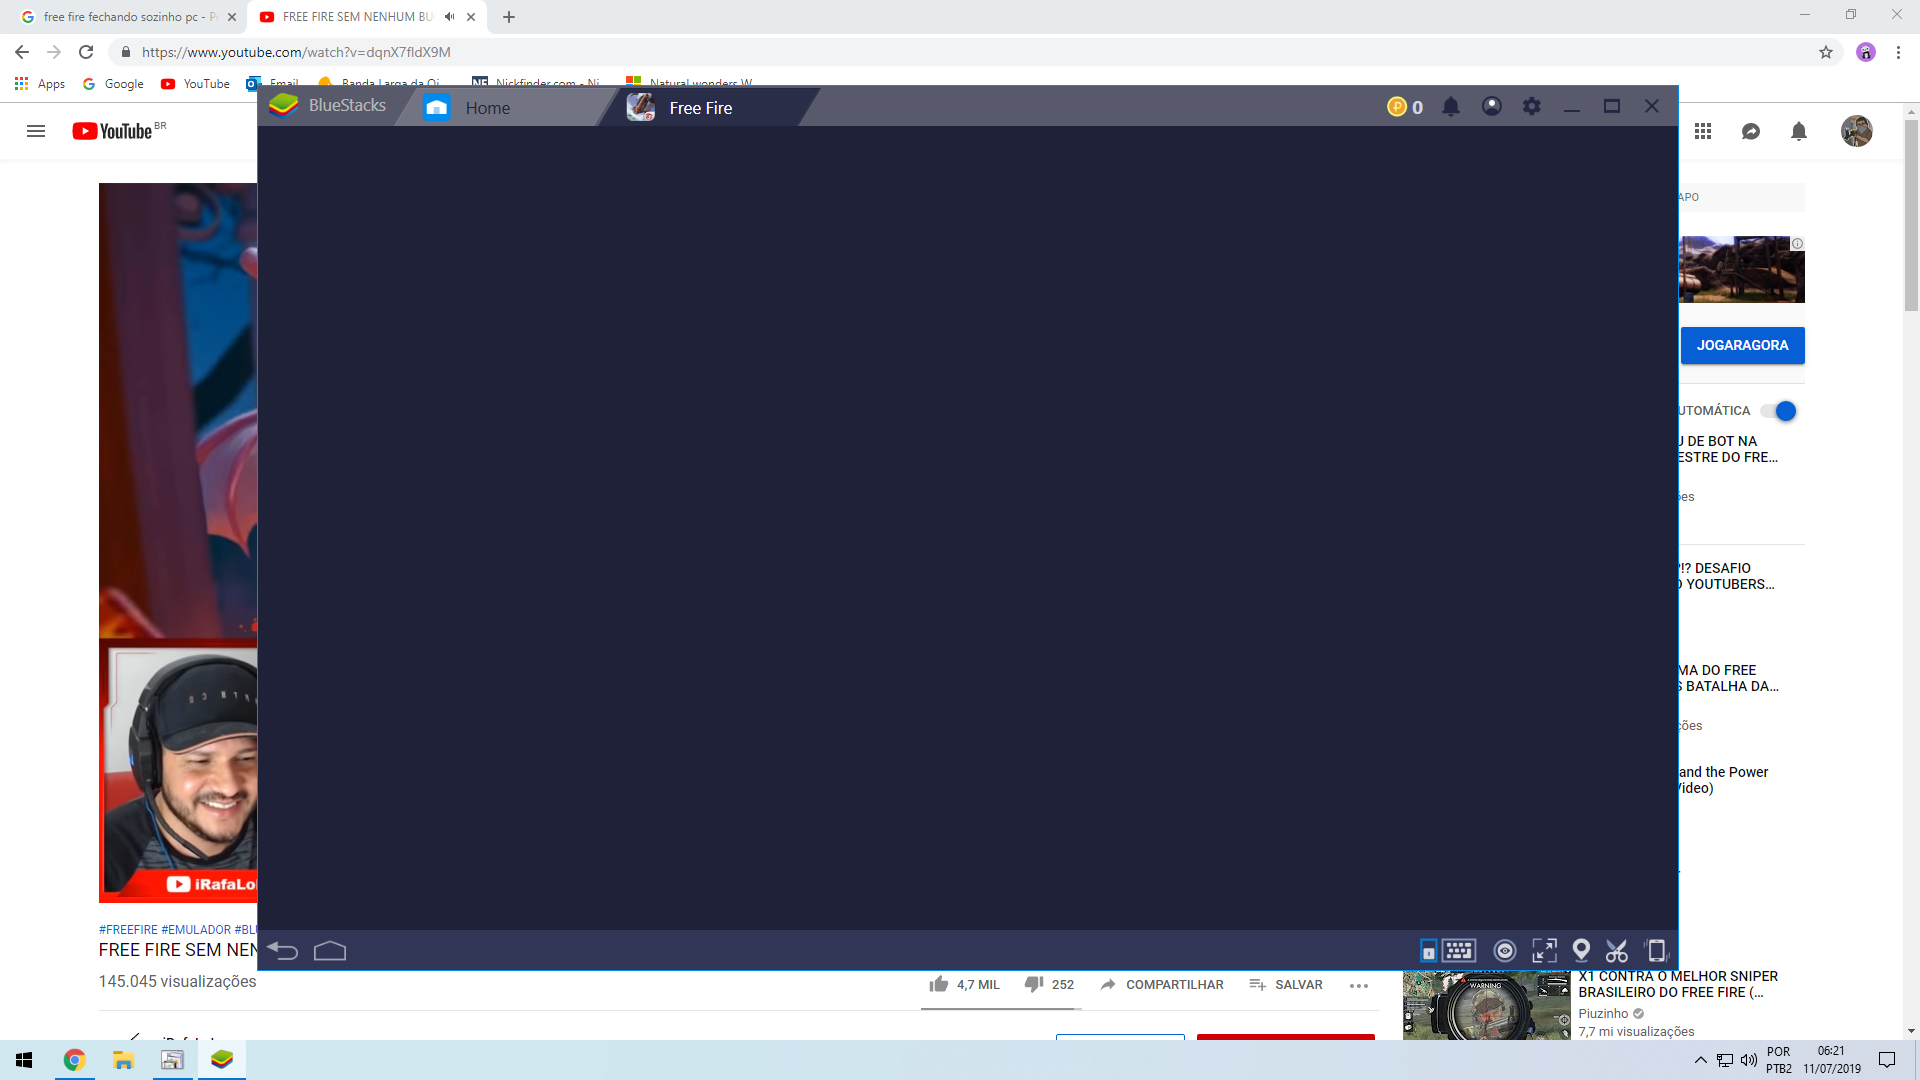Open Chrome from the taskbar

(74, 1060)
